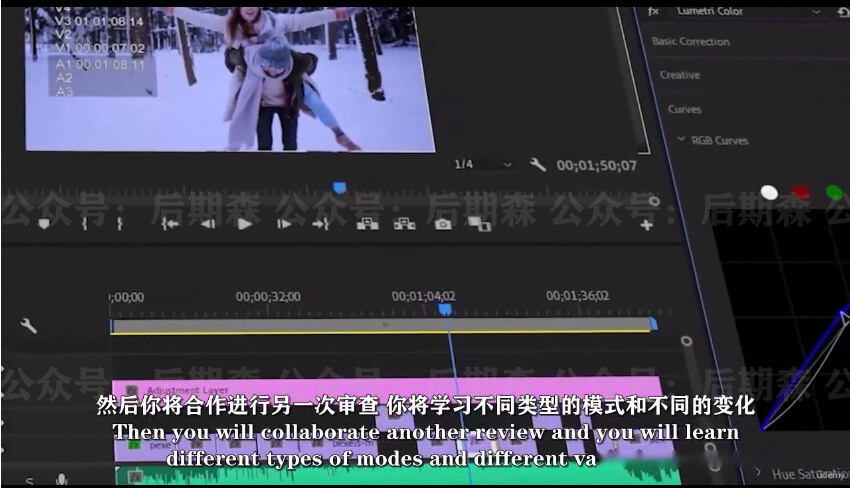Play the sequence in Program Monitor

click(x=245, y=224)
